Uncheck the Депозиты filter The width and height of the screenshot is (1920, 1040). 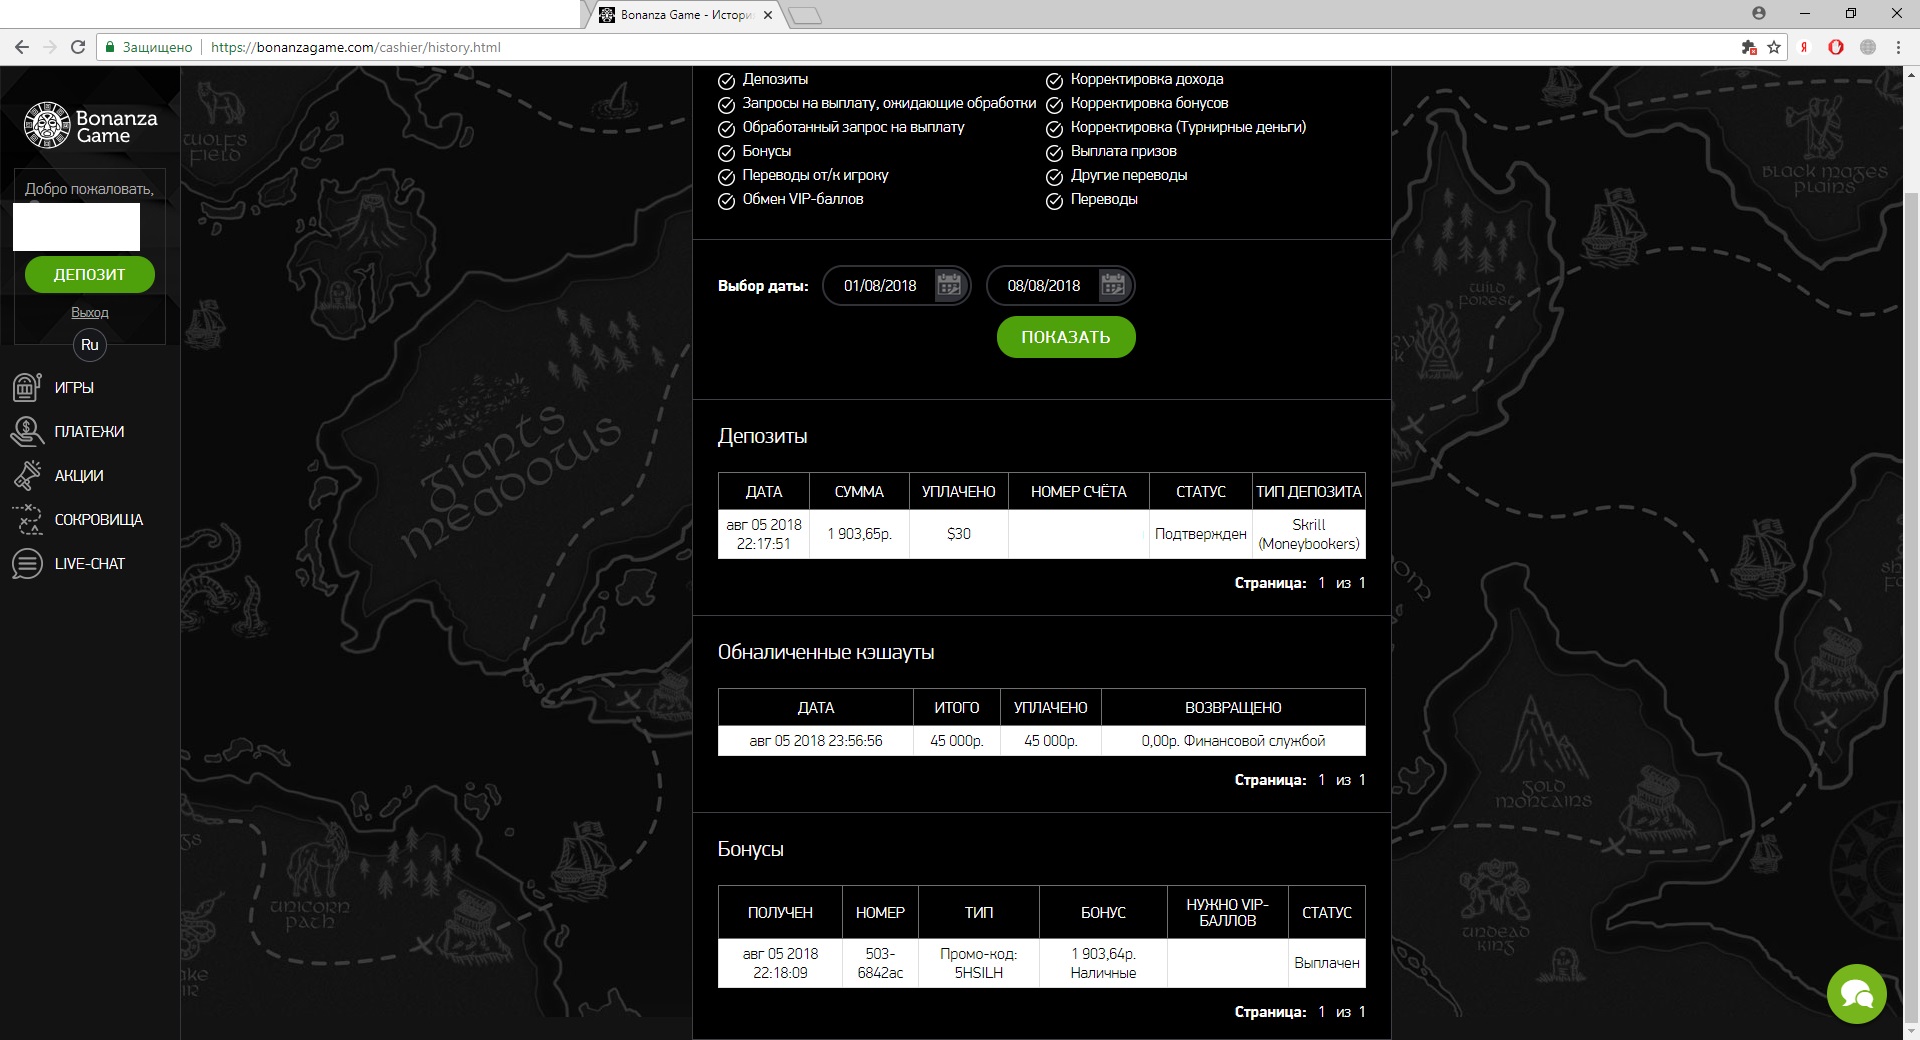point(727,80)
